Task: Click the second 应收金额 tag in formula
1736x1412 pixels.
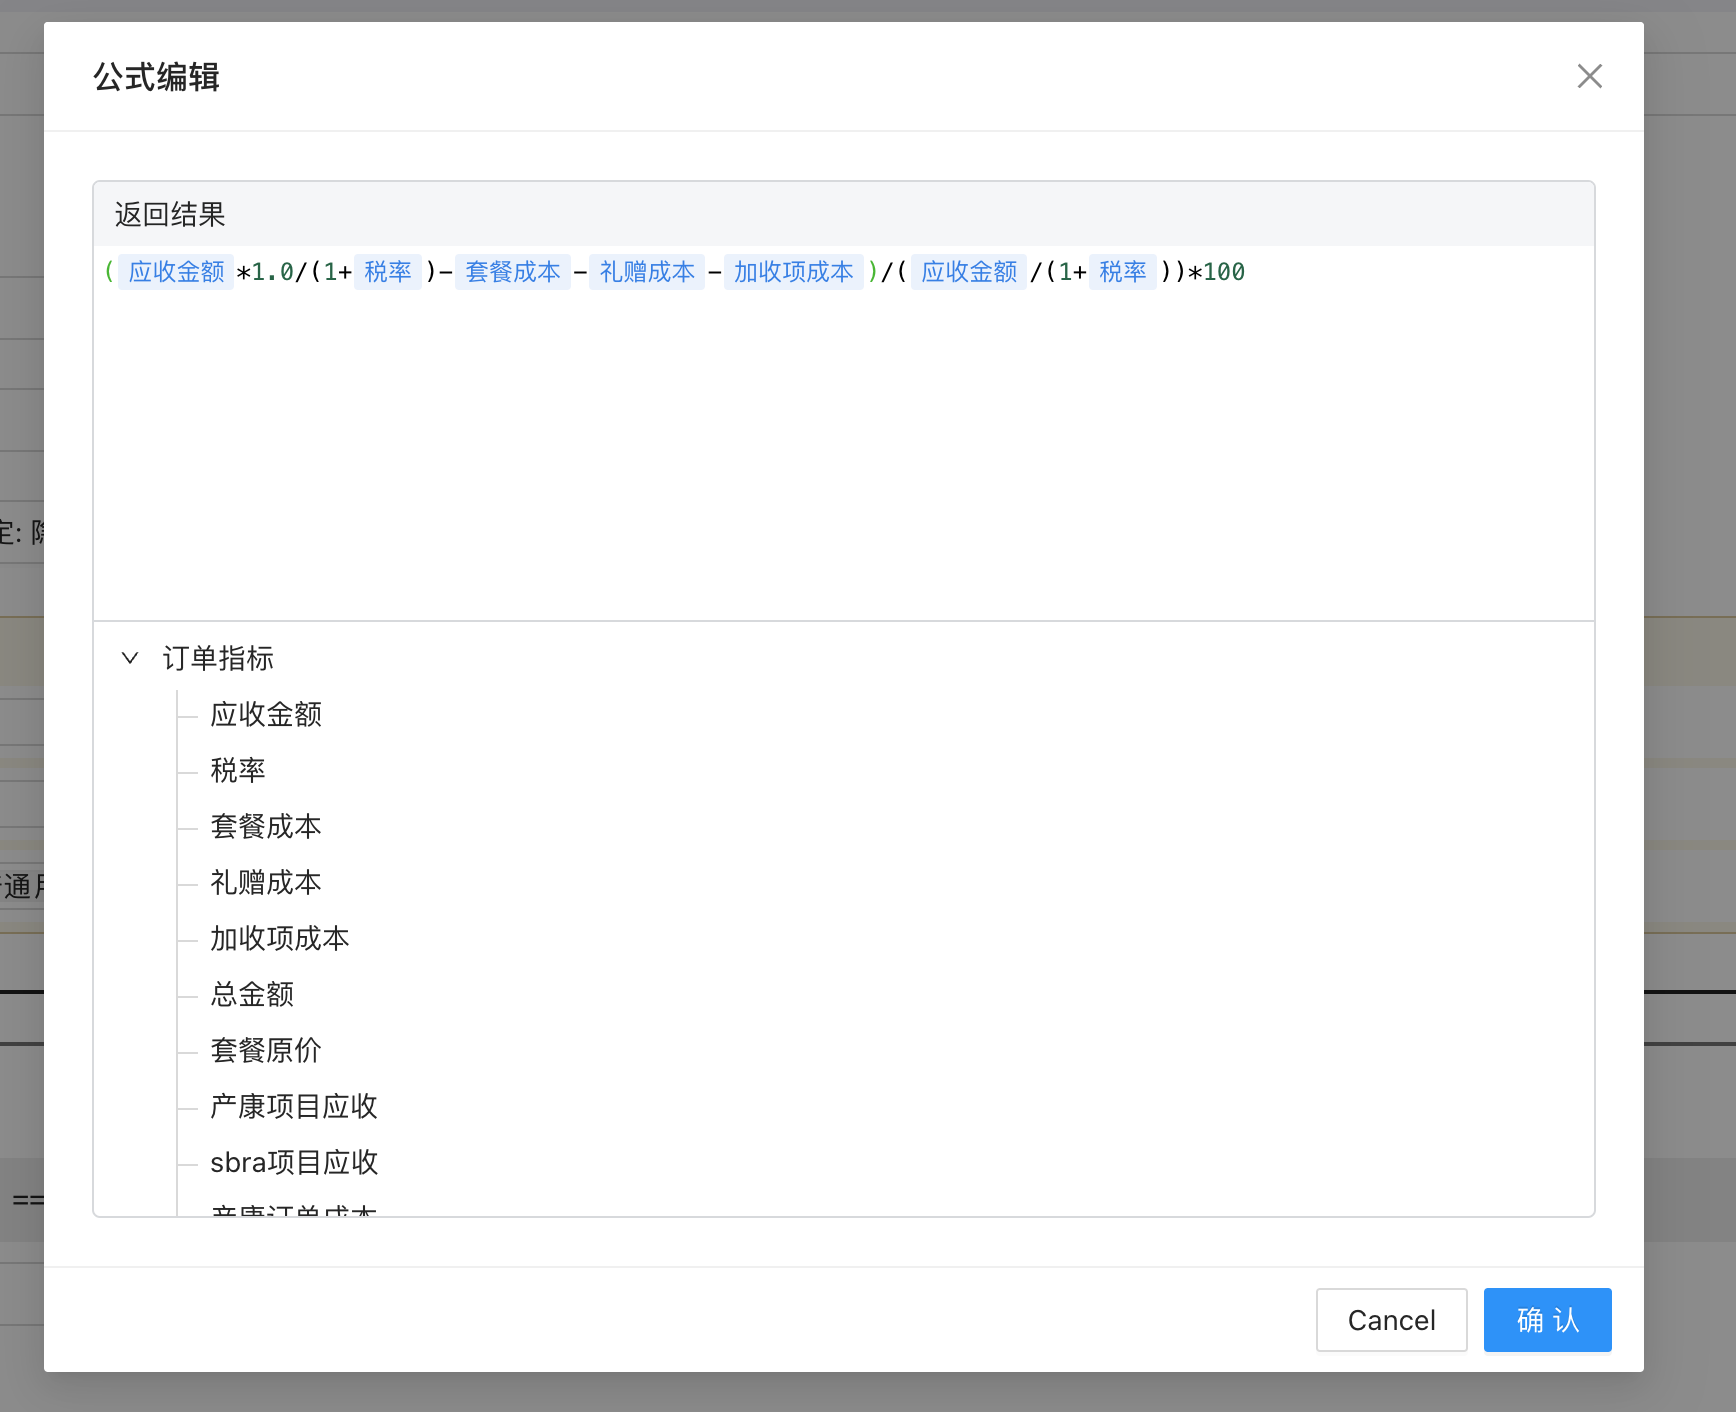Action: coord(969,272)
